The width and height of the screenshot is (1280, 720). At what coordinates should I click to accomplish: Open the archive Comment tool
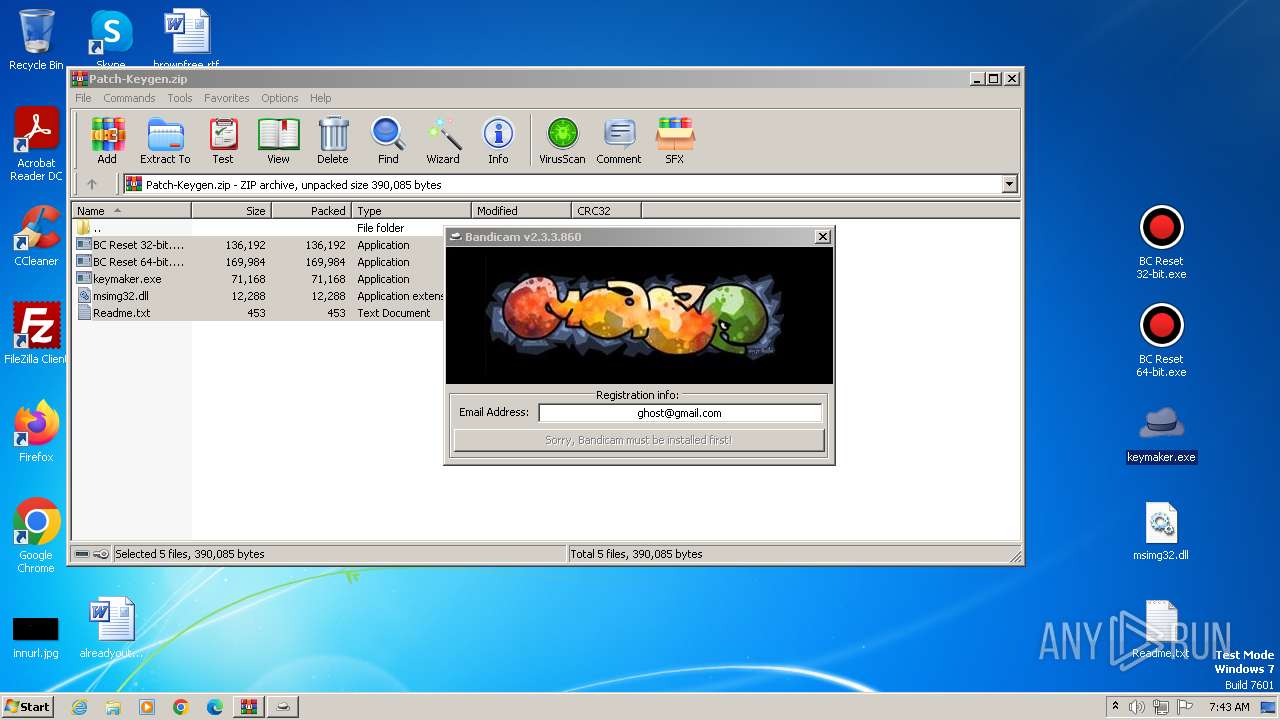(619, 140)
